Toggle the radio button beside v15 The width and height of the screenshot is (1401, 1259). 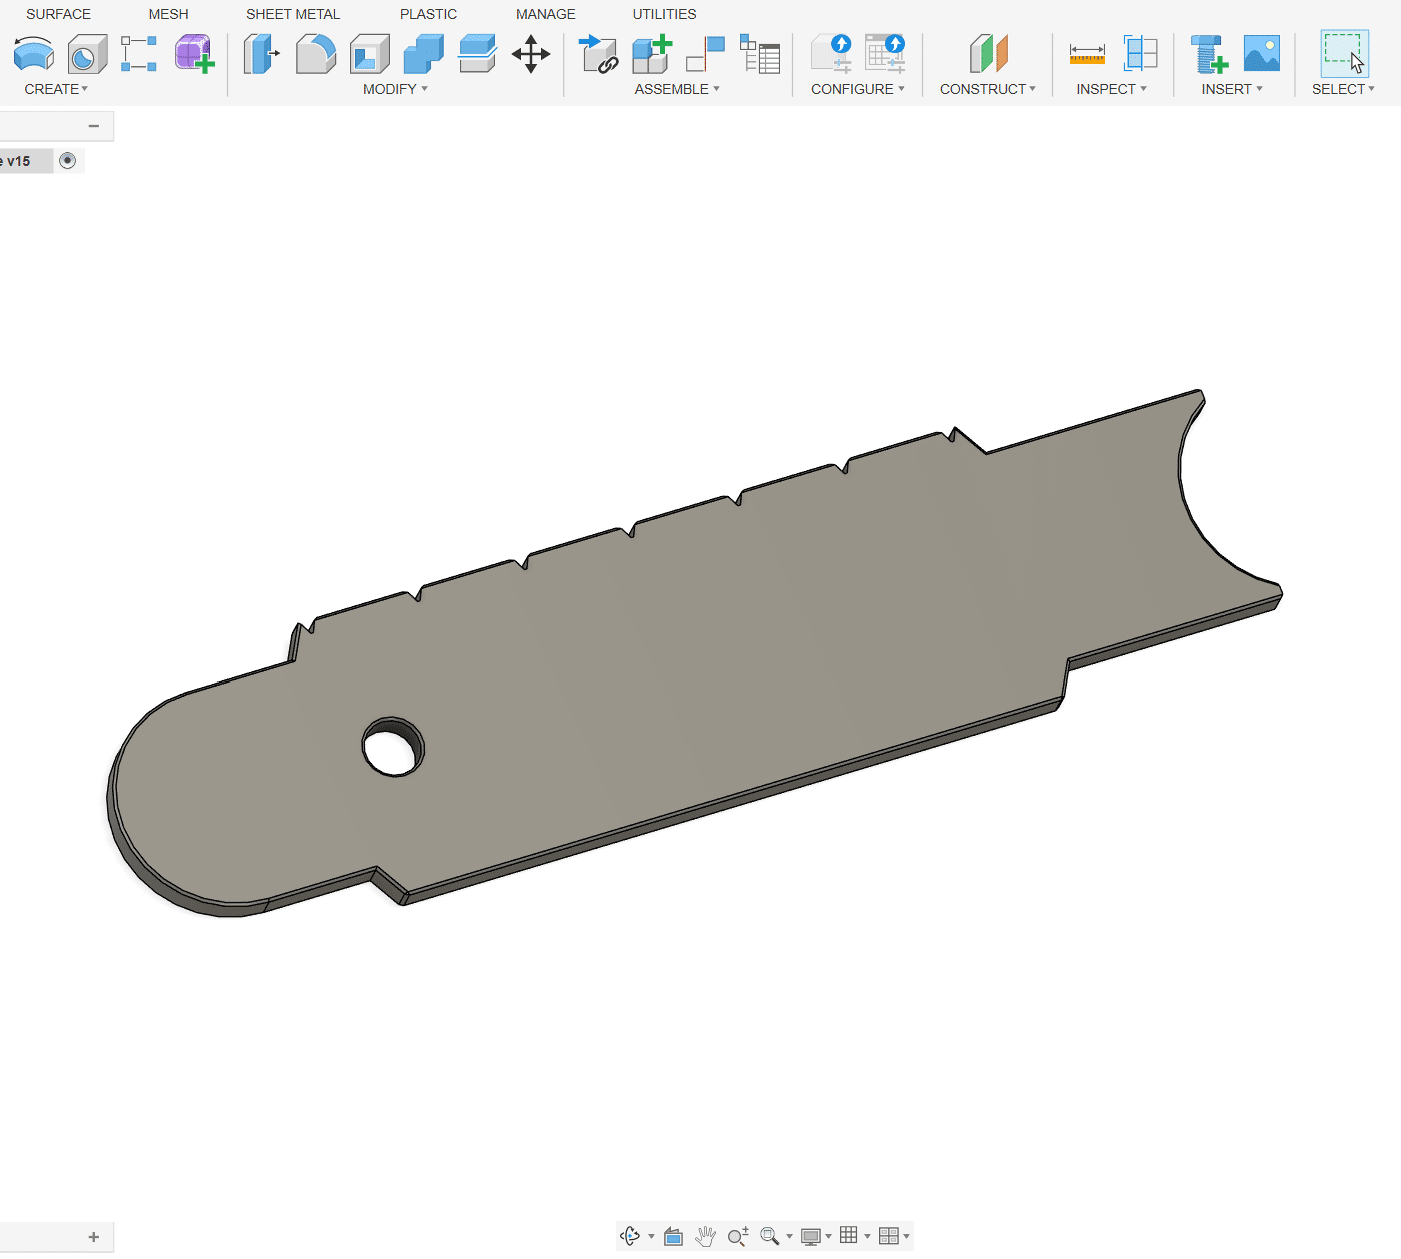point(68,161)
